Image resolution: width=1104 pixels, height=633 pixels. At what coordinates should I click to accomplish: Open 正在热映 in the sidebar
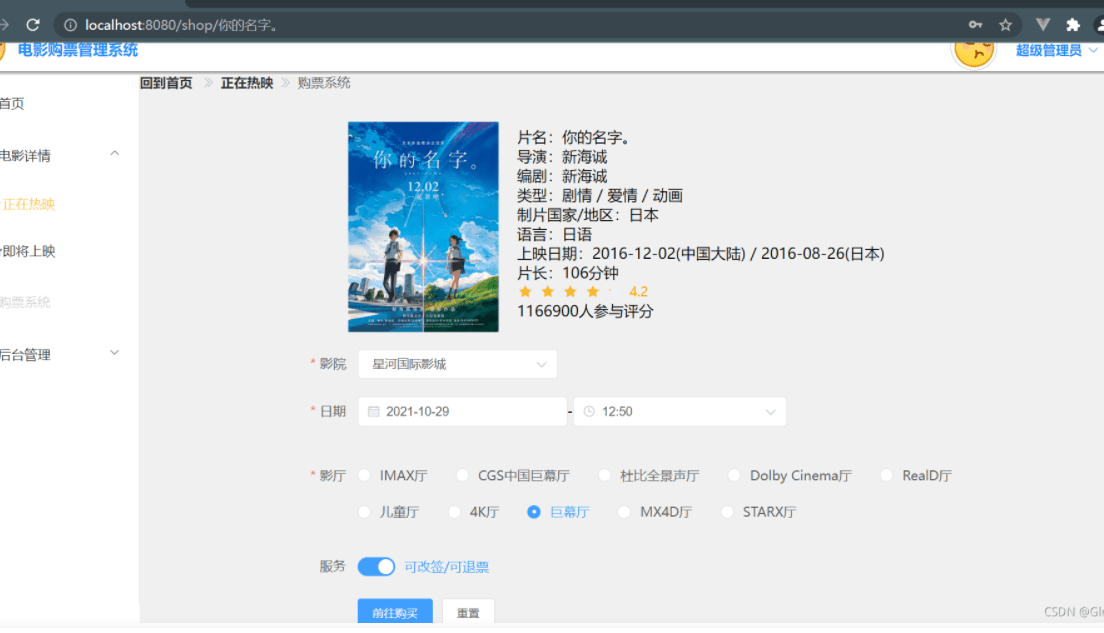click(28, 204)
